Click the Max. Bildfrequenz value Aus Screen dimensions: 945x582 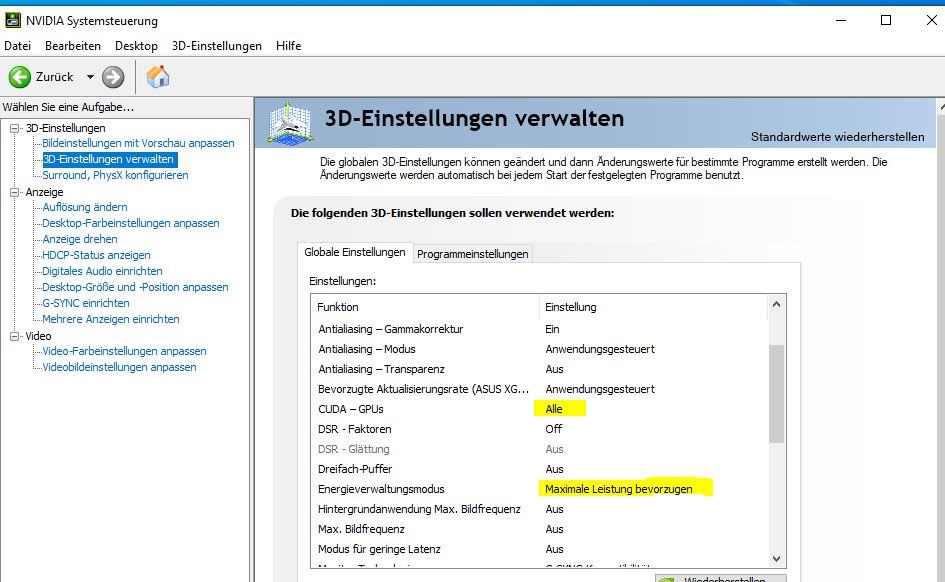pos(554,529)
